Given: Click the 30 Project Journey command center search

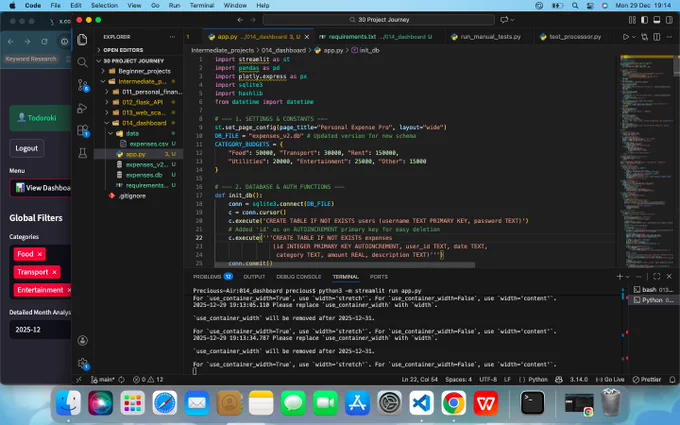Looking at the screenshot, I should tap(379, 20).
